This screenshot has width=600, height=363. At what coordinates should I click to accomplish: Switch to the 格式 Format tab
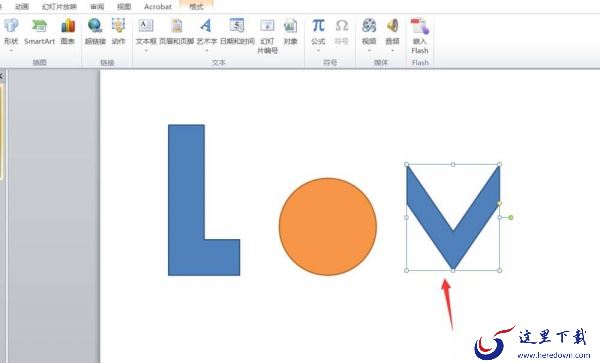pyautogui.click(x=196, y=7)
